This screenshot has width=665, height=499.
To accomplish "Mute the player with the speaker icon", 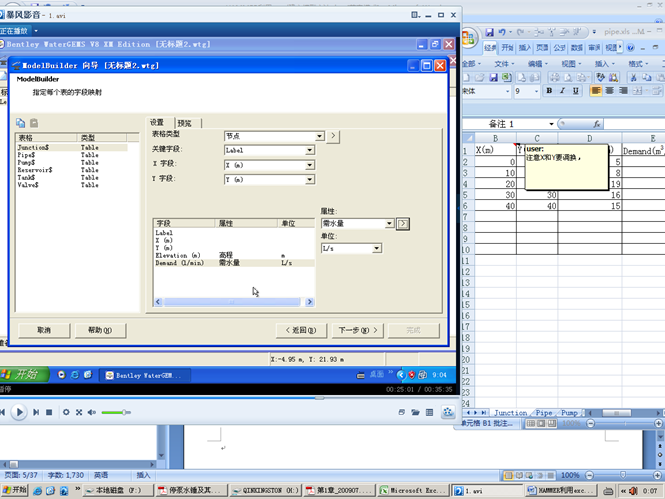I will pos(92,412).
